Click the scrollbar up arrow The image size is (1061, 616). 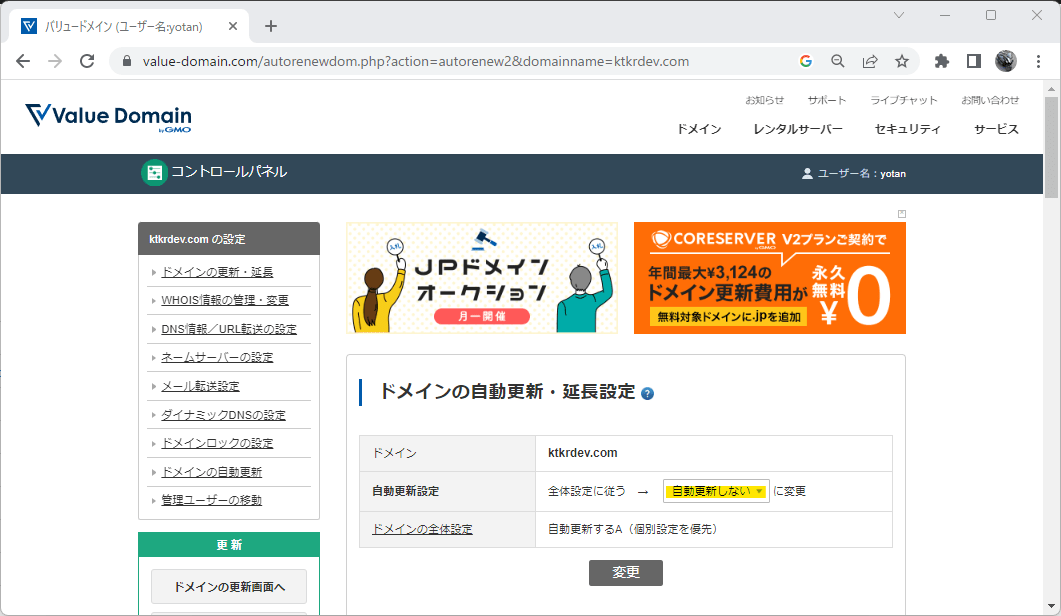pos(1051,89)
